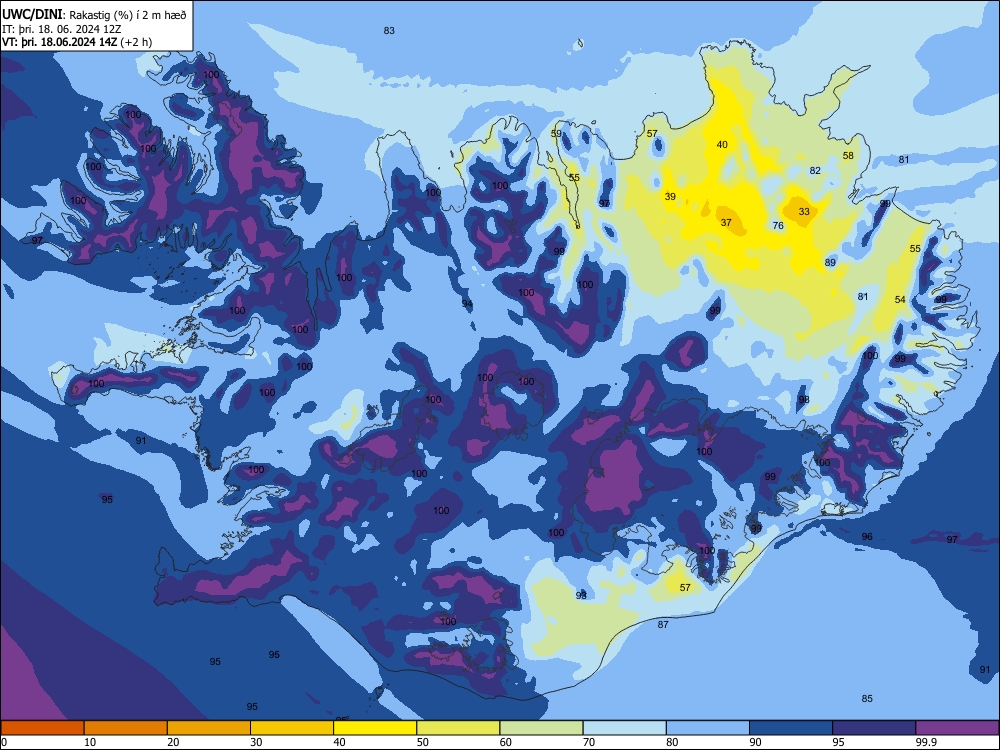This screenshot has width=1000, height=750.
Task: Click the legend scale label '99.9'
Action: click(x=926, y=742)
